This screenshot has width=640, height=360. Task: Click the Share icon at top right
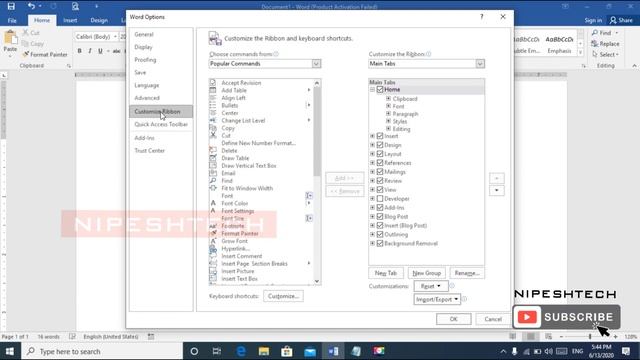[613, 20]
